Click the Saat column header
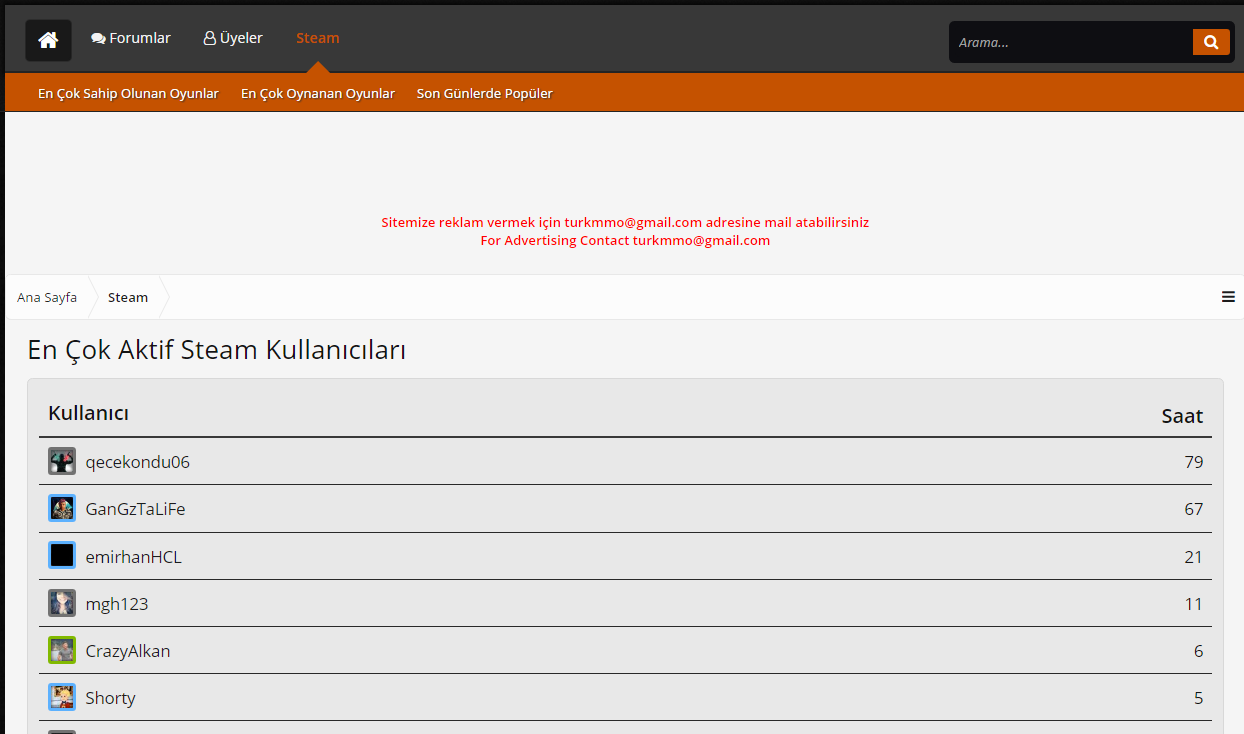Screen dimensions: 1244x734 click(1182, 416)
